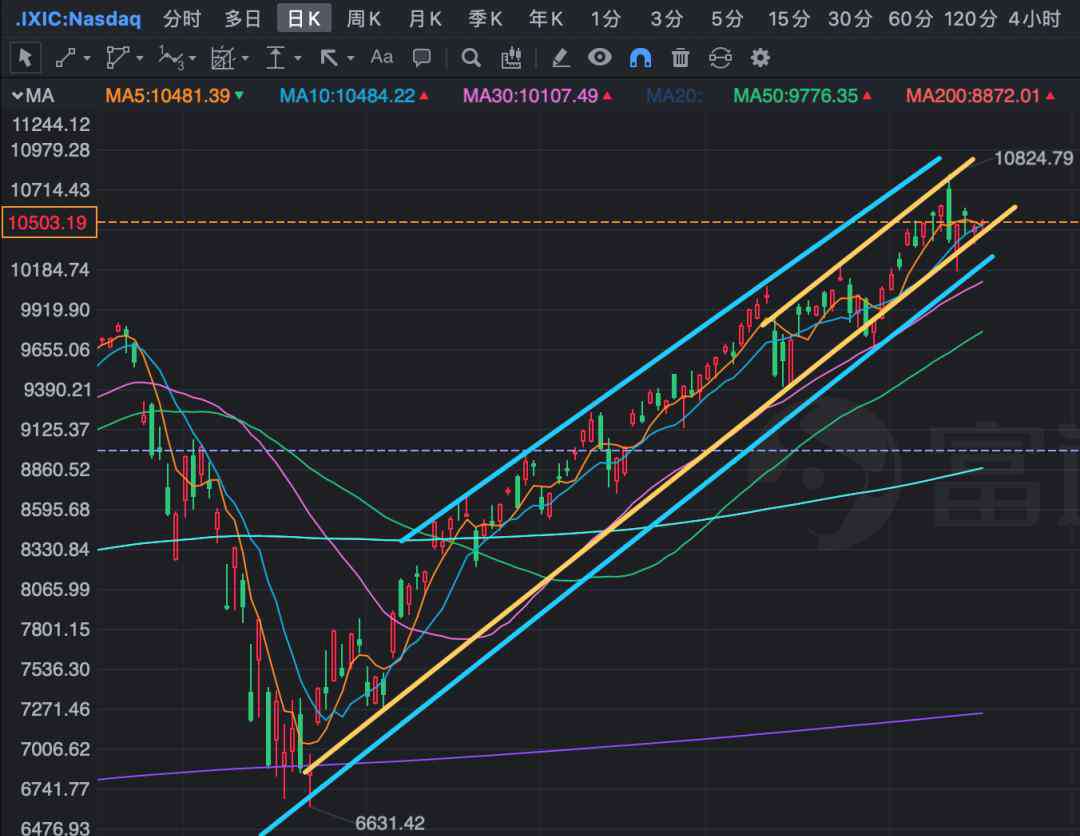The width and height of the screenshot is (1080, 836).
Task: Click the 10503.19 current price label
Action: pyautogui.click(x=49, y=222)
